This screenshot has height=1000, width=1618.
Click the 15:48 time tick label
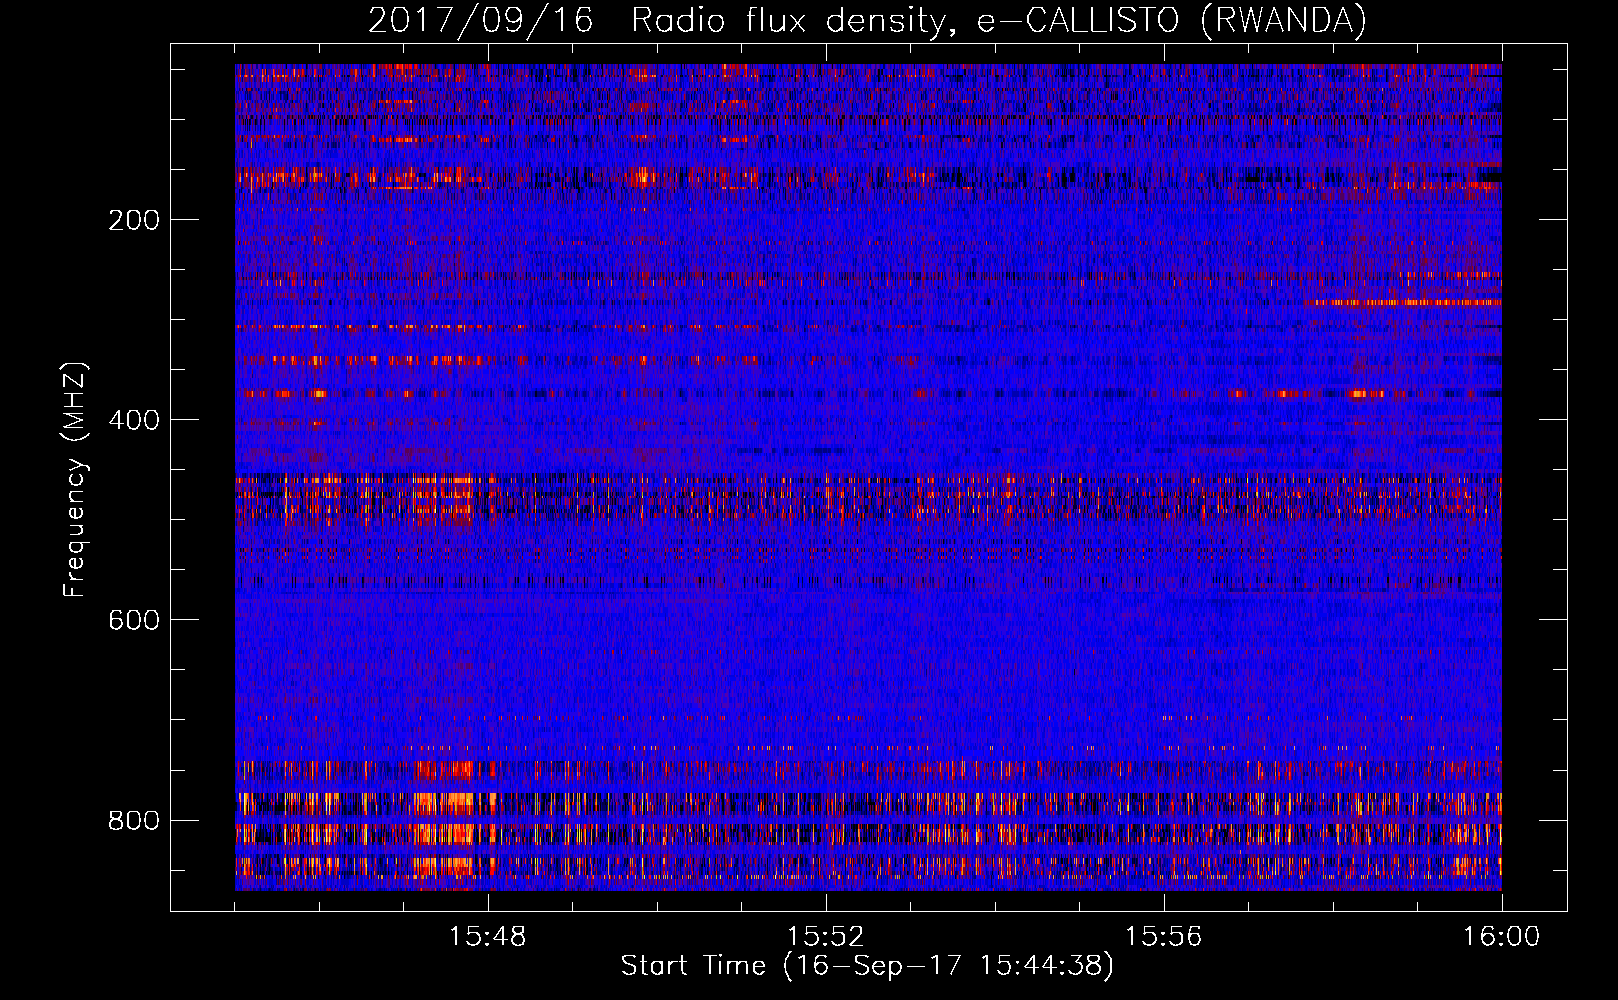488,937
